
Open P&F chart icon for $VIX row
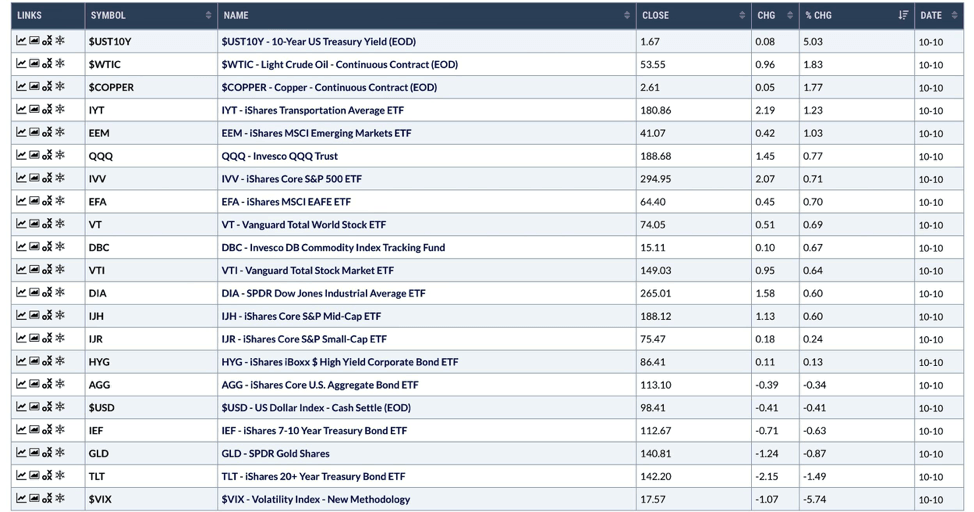[47, 498]
